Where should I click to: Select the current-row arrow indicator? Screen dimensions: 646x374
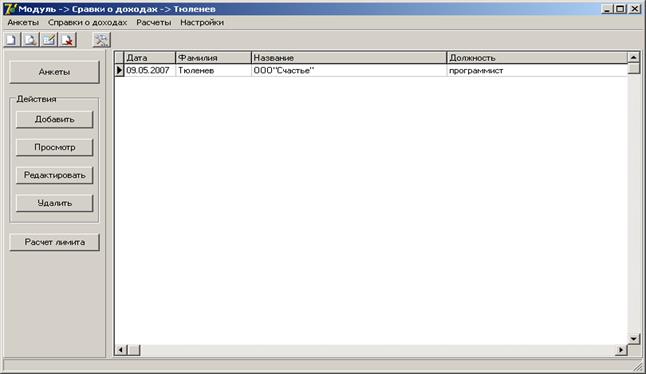(119, 70)
